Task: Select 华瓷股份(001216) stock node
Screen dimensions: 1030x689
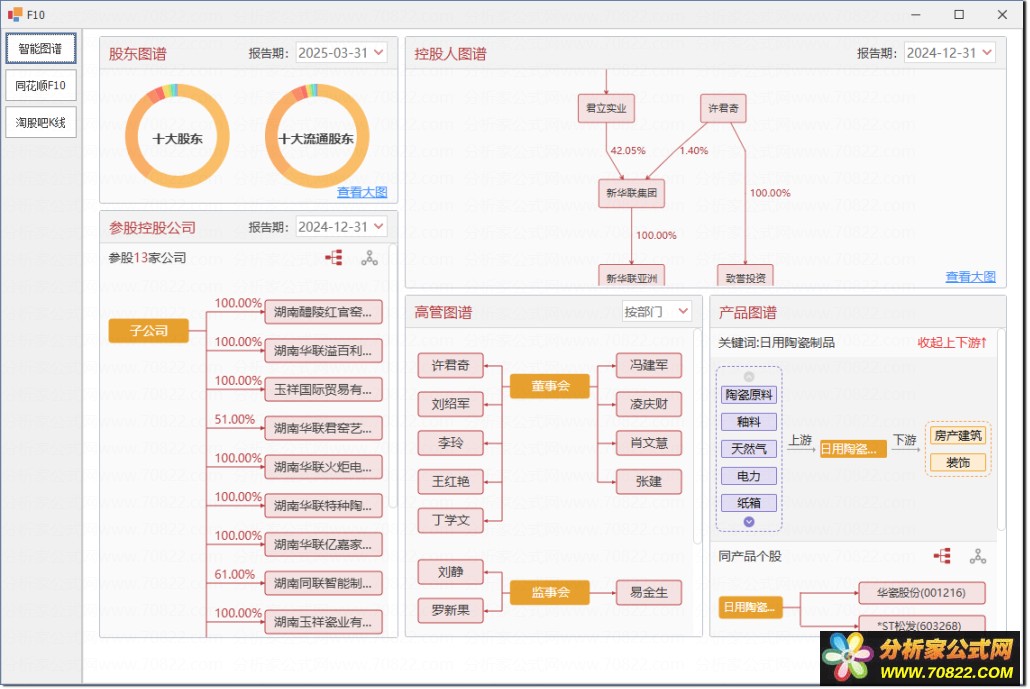Action: pos(922,593)
